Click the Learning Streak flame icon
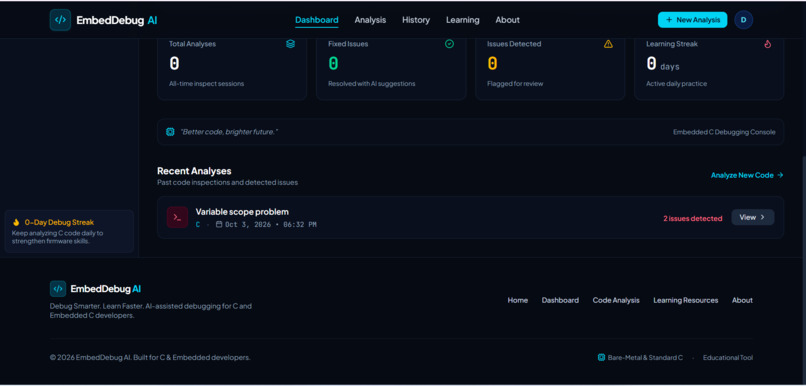Image resolution: width=806 pixels, height=386 pixels. [x=767, y=44]
